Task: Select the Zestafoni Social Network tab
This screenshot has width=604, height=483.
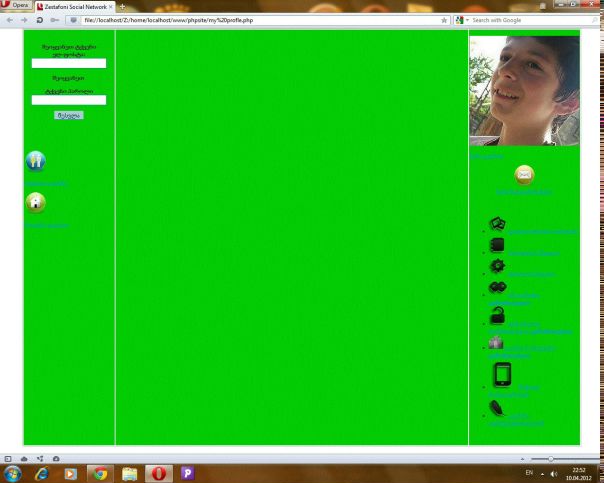Action: 75,7
